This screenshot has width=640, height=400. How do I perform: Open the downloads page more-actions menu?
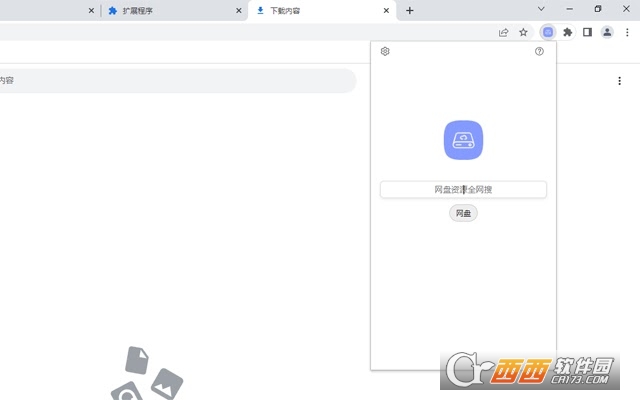click(x=620, y=81)
